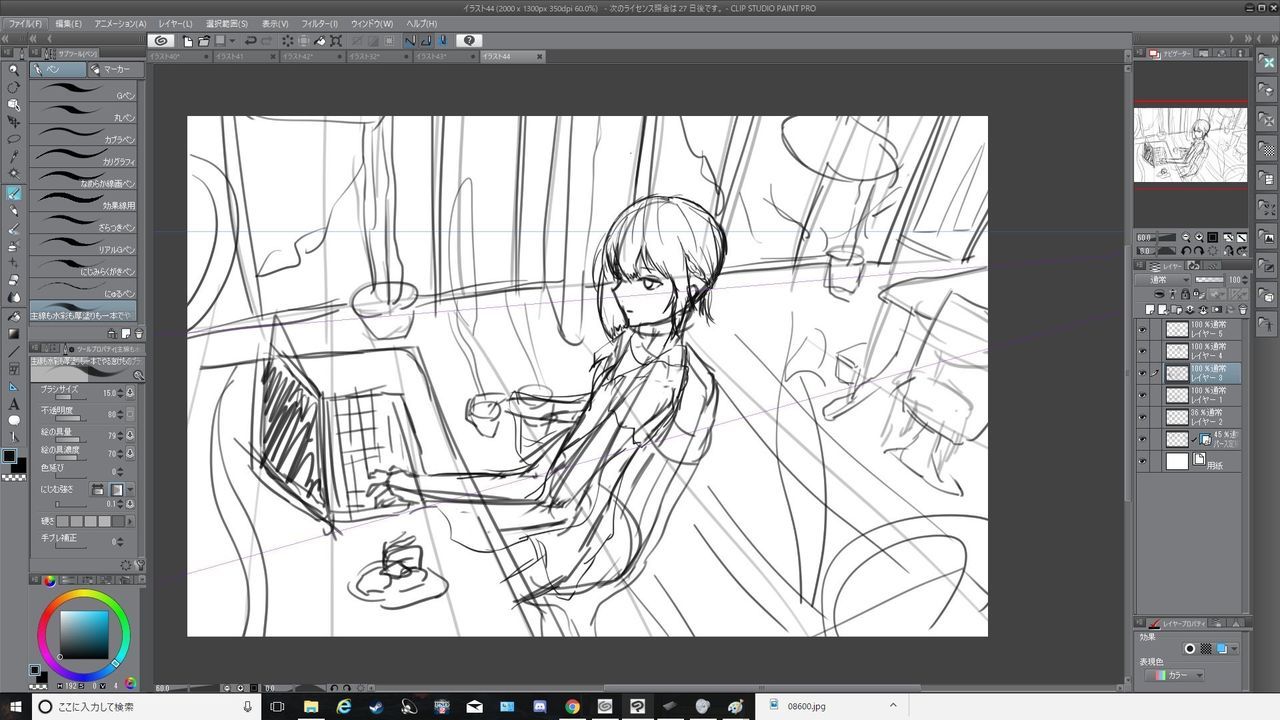Open the 編集(E) menu
Image resolution: width=1280 pixels, height=720 pixels.
click(x=70, y=23)
